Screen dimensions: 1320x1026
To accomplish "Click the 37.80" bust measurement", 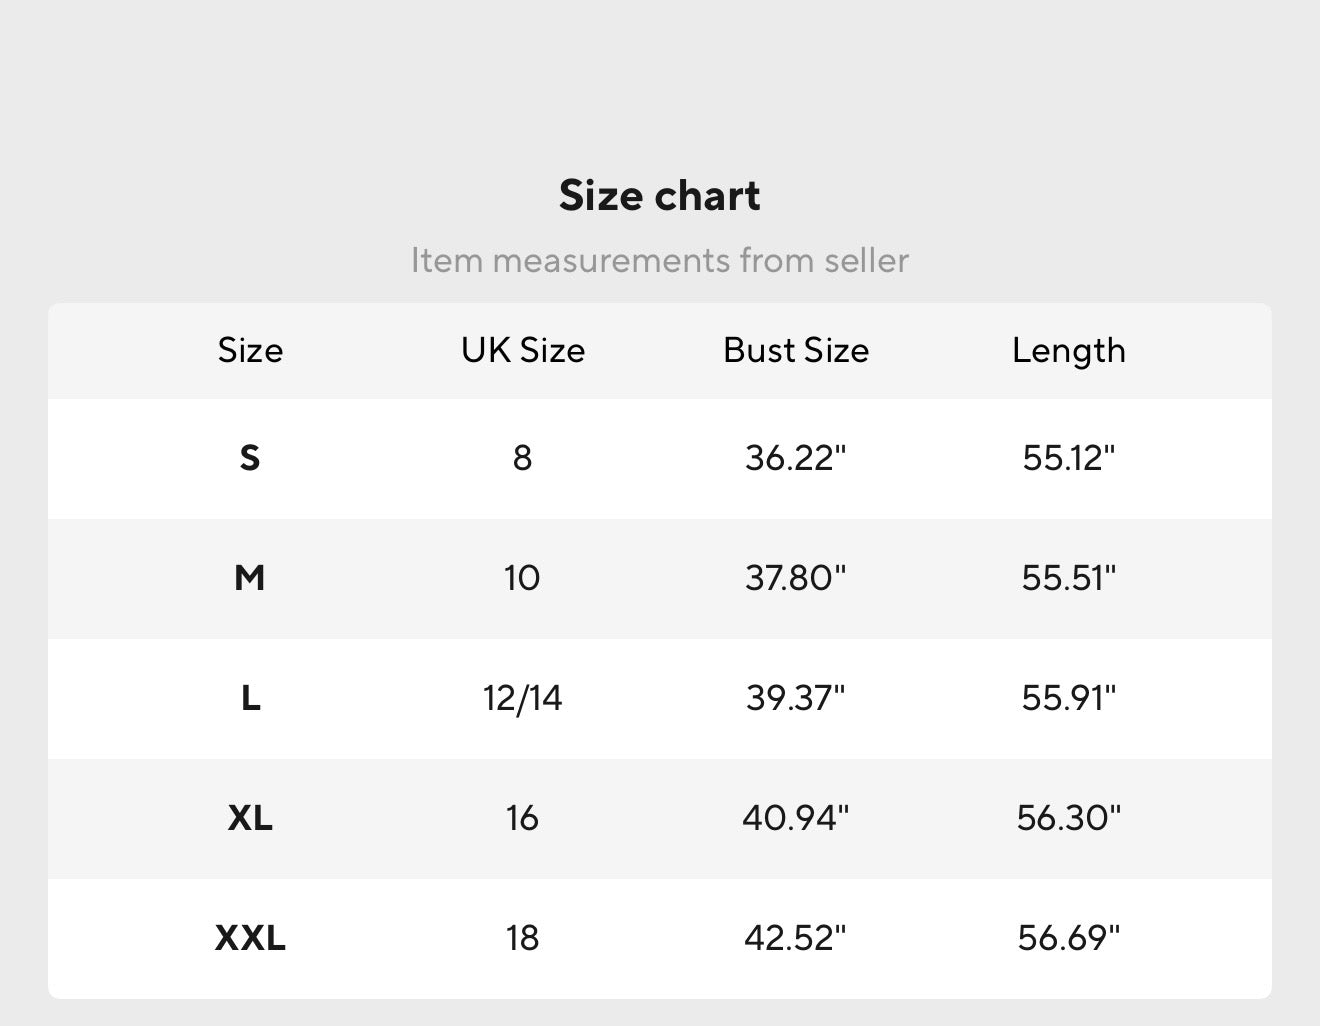I will [x=796, y=578].
